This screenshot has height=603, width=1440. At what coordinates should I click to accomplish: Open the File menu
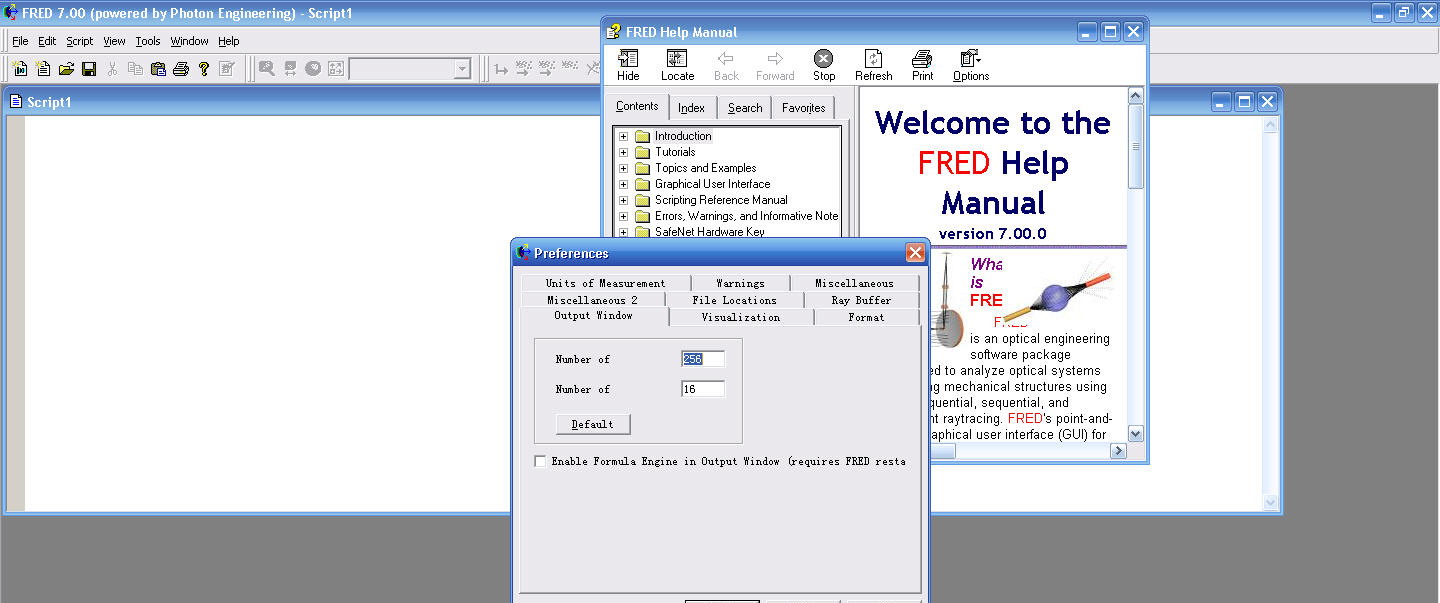point(20,41)
